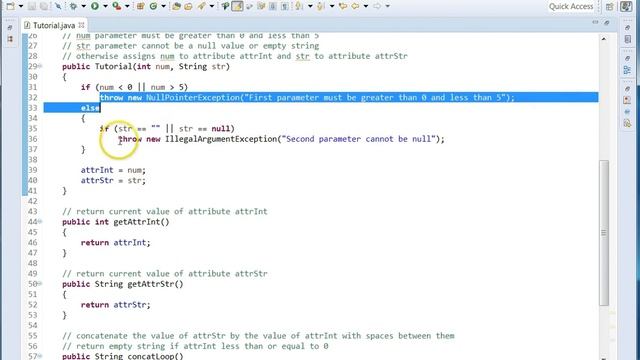640x360 pixels.
Task: Click the vertical scrollbar thumb
Action: [x=604, y=233]
